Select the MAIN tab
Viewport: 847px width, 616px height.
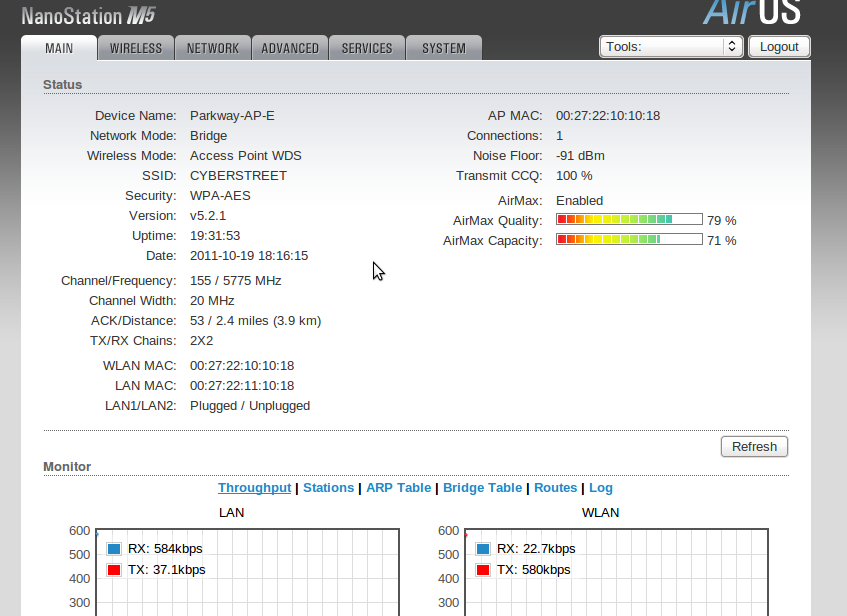[59, 48]
